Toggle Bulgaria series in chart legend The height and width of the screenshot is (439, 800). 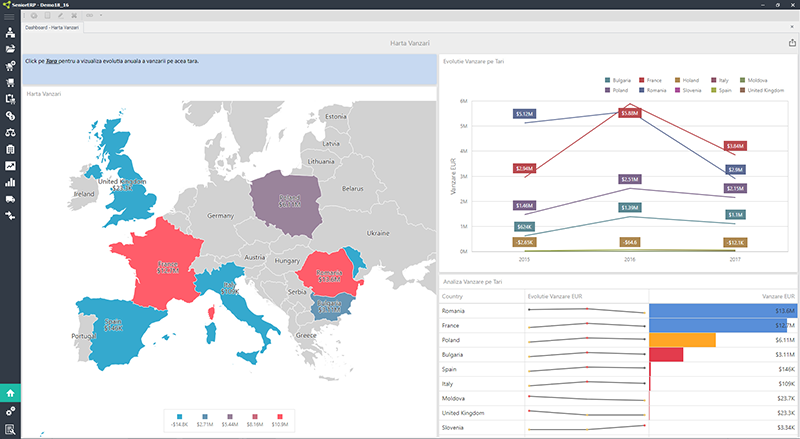pyautogui.click(x=617, y=80)
